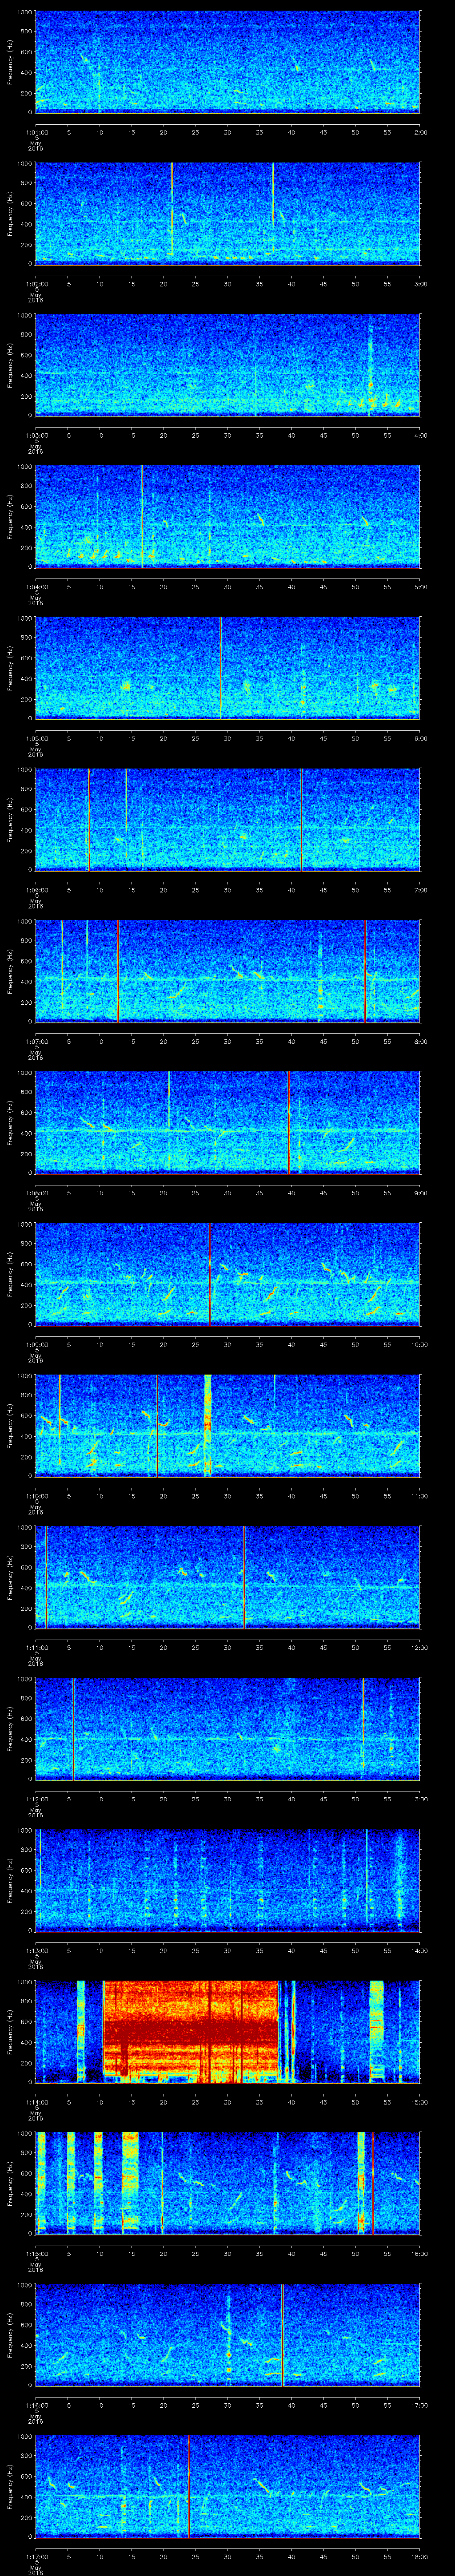Click the 1:04:00 start time label

click(36, 587)
